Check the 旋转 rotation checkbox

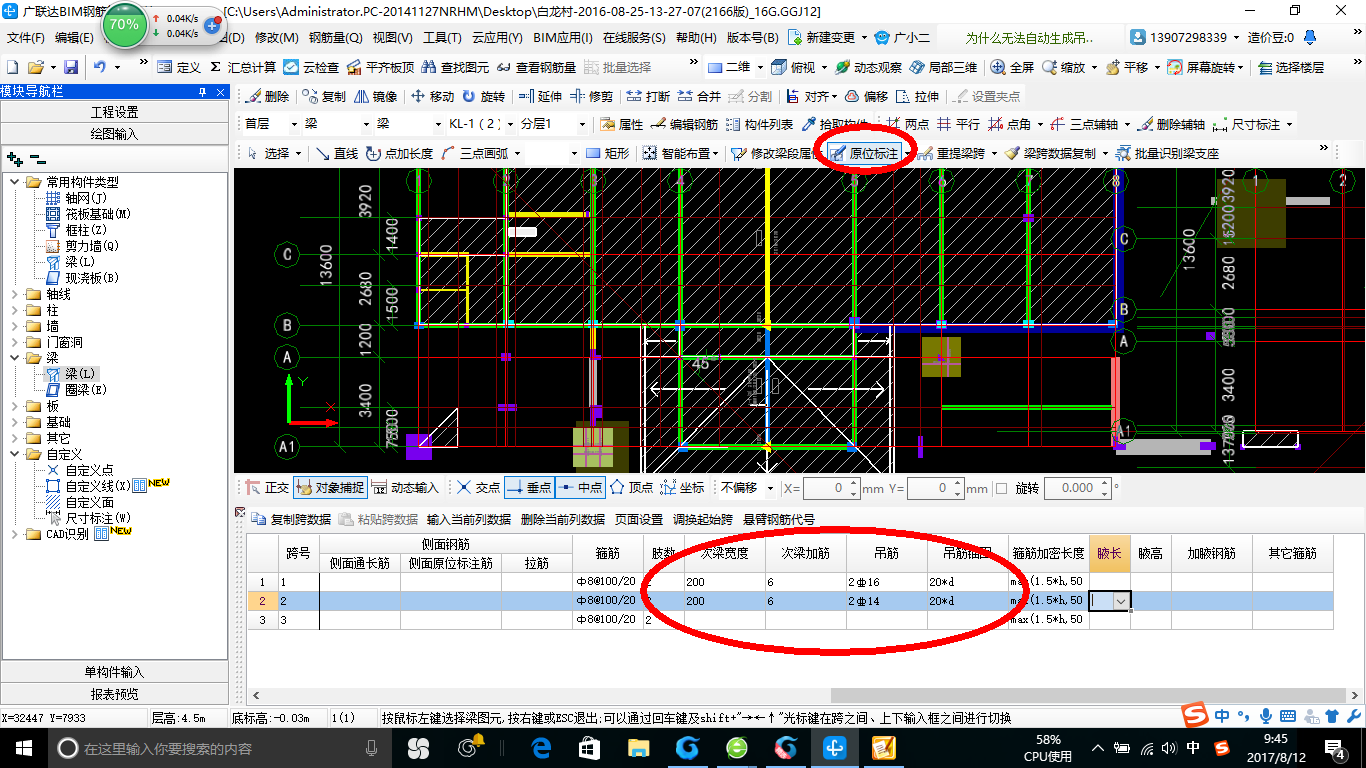pos(1002,489)
